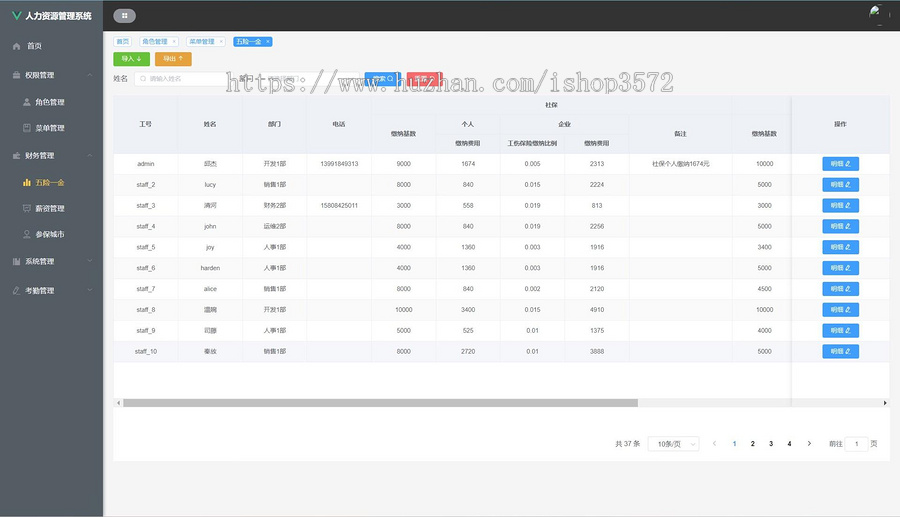Screen dimensions: 900x517
Task: Expand the 考勤管理 menu group
Action: [x=90, y=290]
